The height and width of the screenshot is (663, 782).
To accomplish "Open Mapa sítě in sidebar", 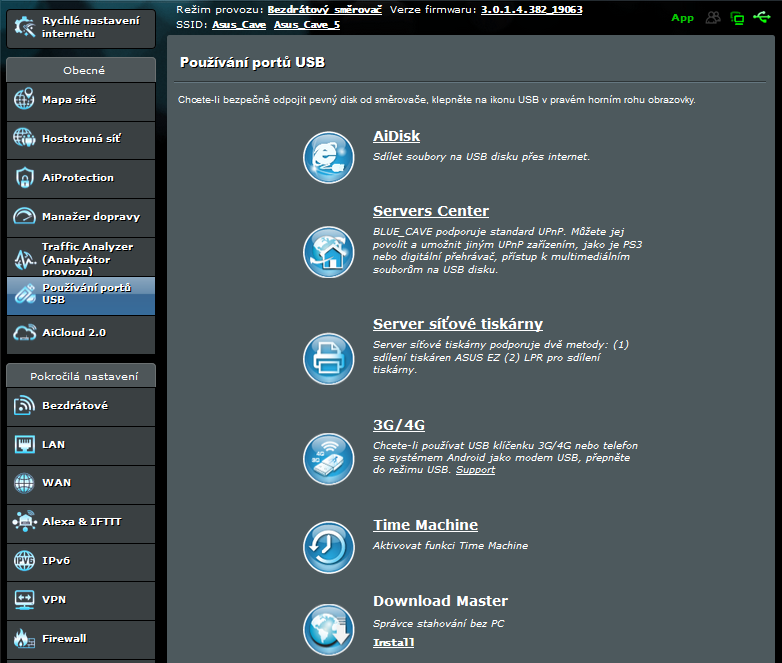I will [x=80, y=100].
